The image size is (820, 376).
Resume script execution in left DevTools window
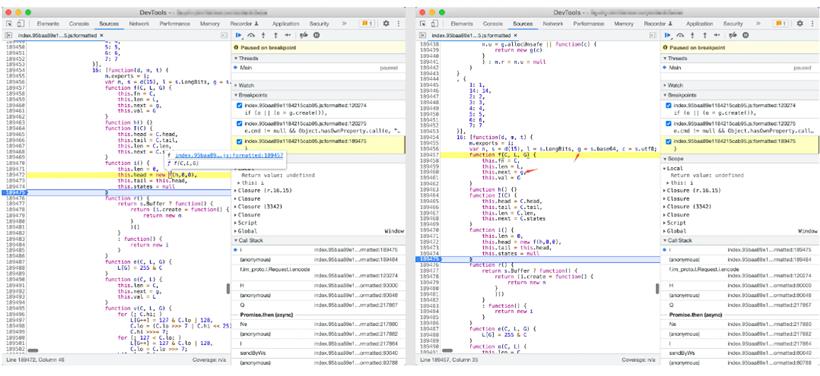[238, 35]
